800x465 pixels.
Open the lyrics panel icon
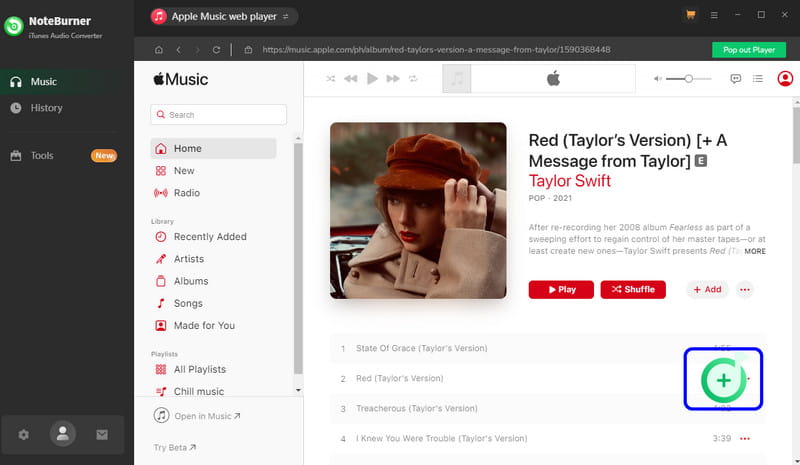[x=735, y=79]
